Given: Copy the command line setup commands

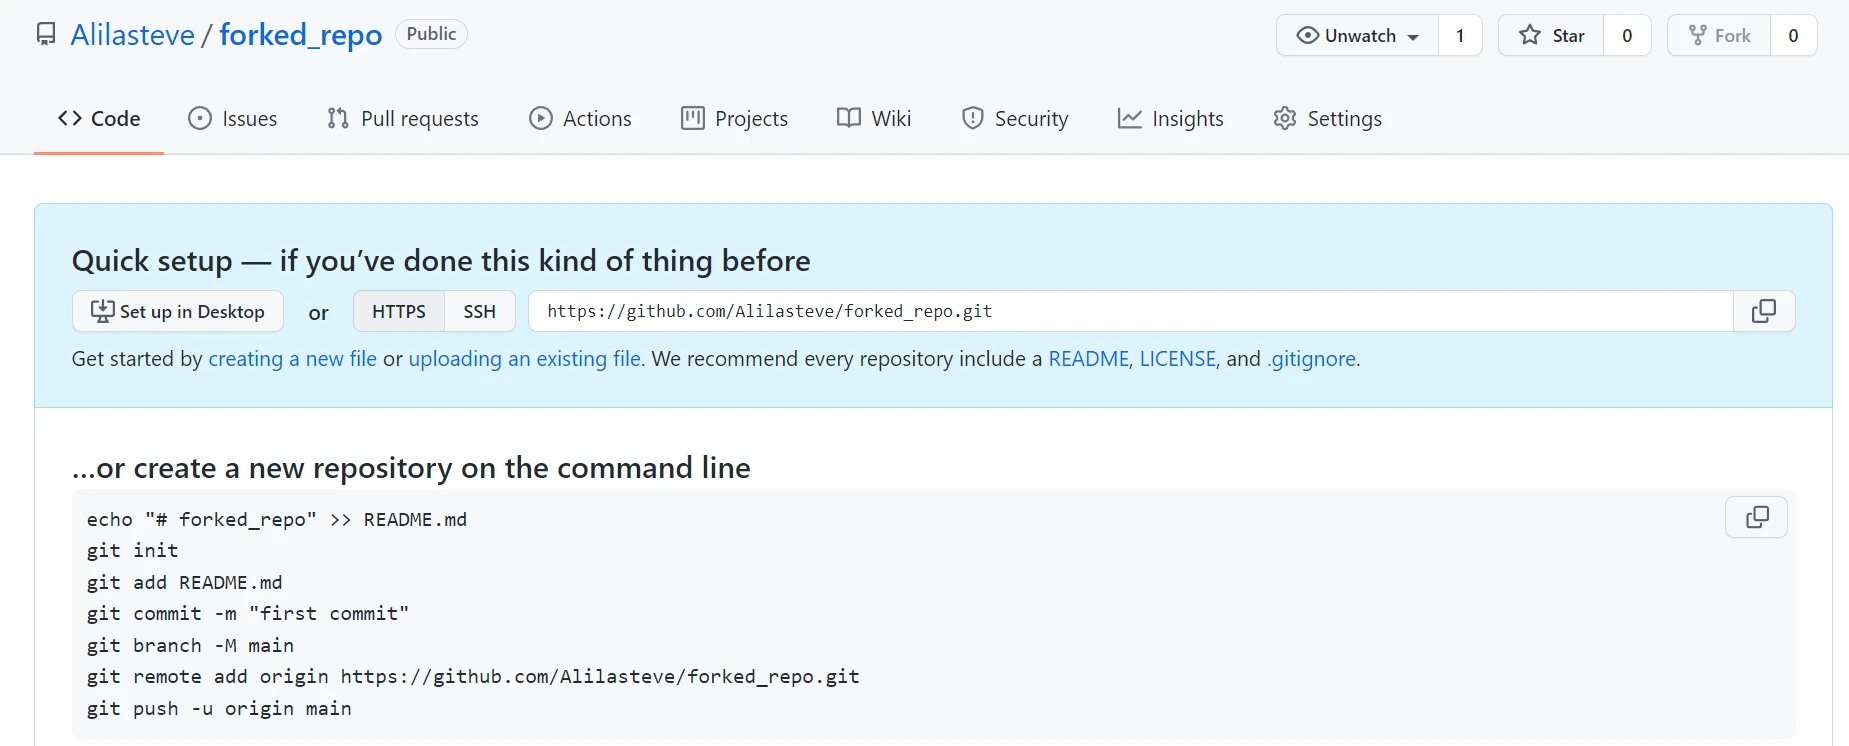Looking at the screenshot, I should 1757,517.
